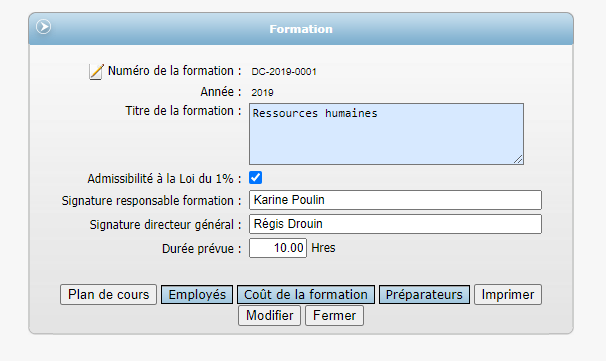
Task: Click the circular arrow icon in Formation header
Action: pyautogui.click(x=43, y=27)
